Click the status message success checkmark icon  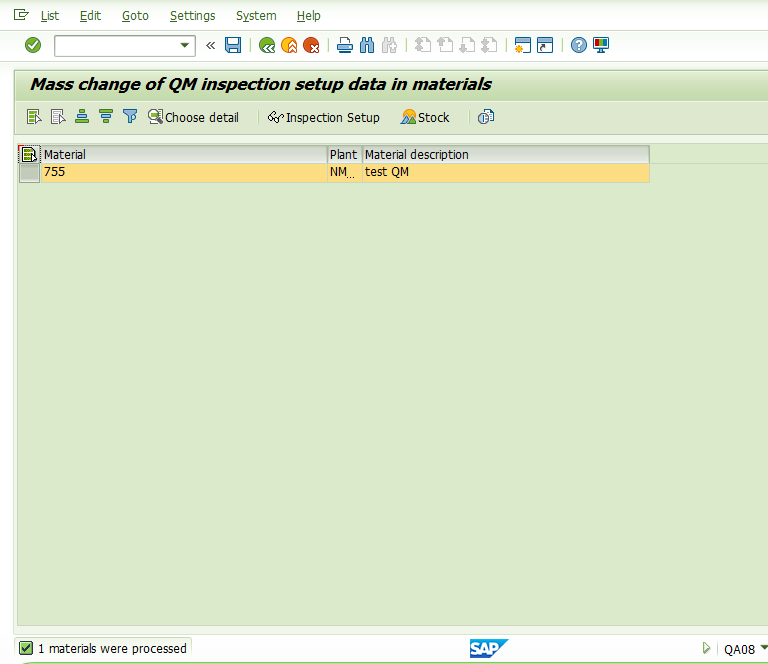coord(26,648)
